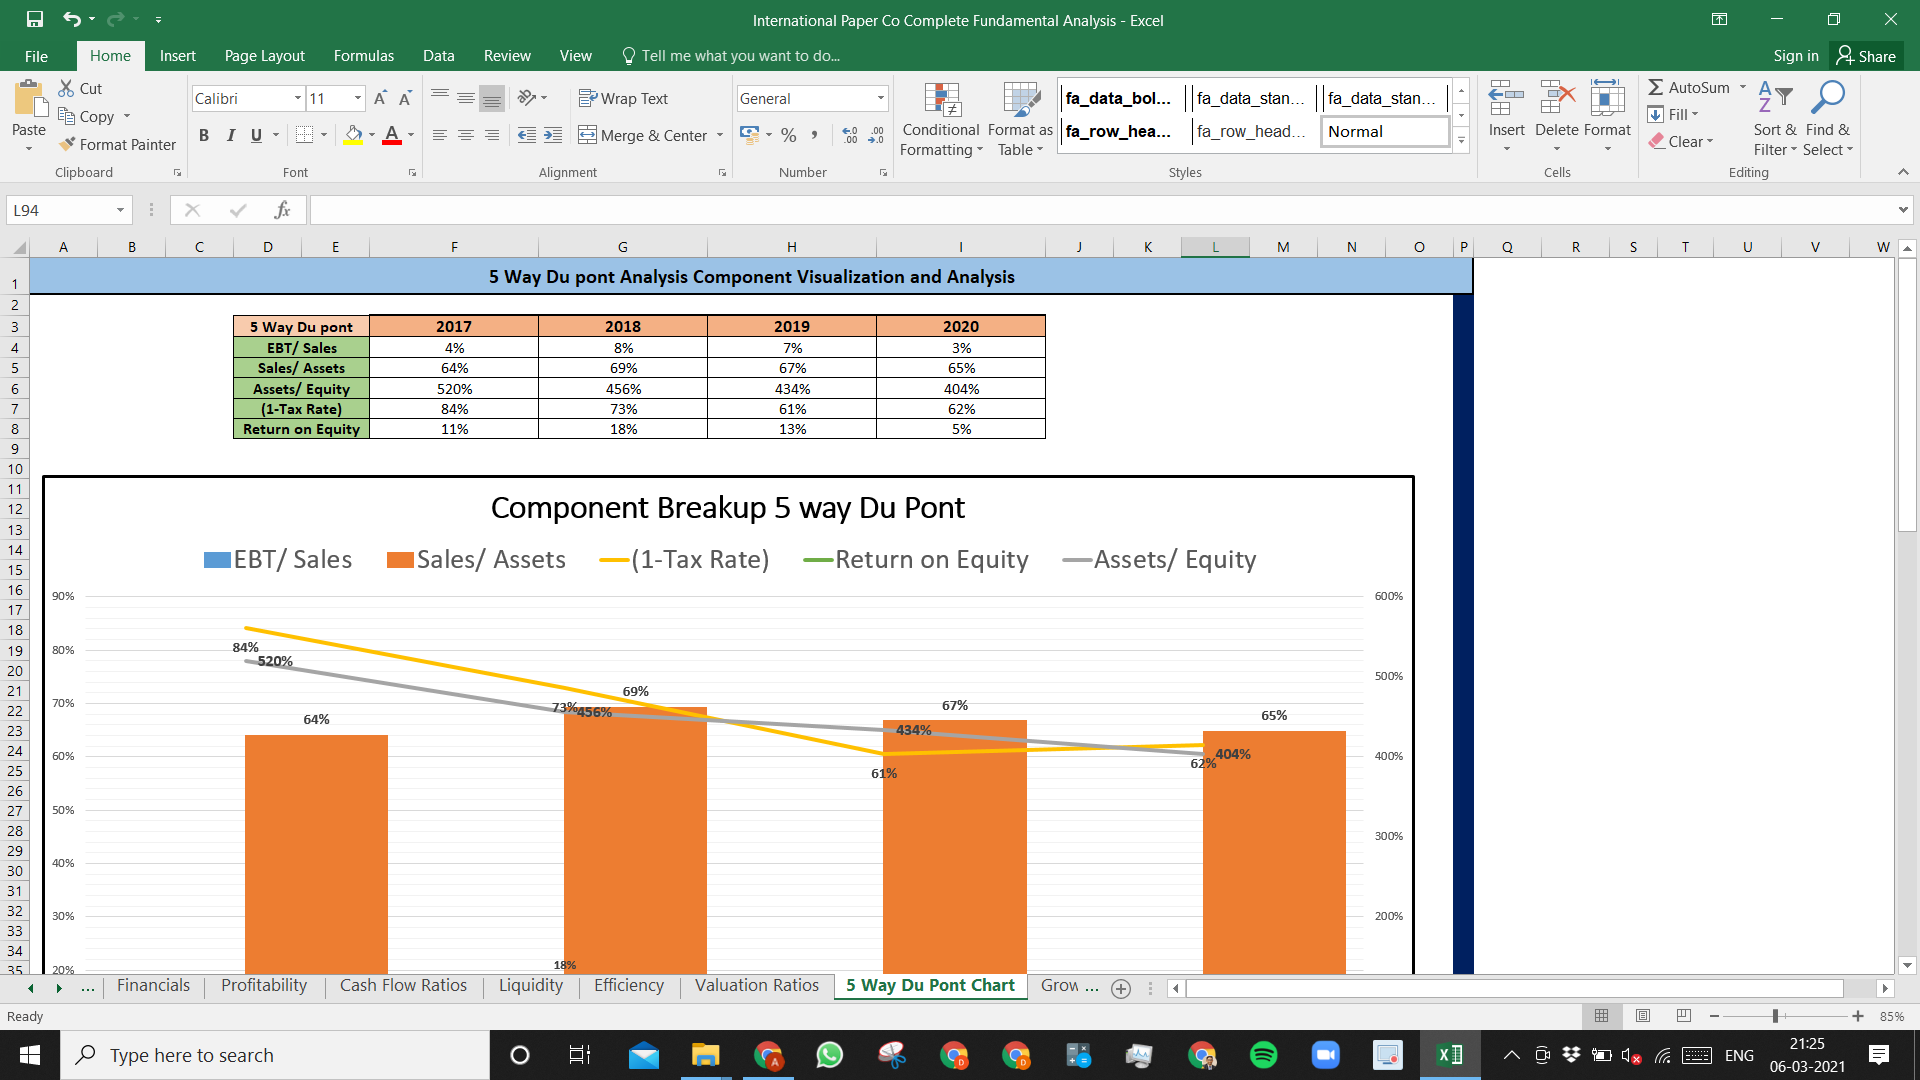Open the Liquidity sheet tab
This screenshot has width=1920, height=1080.
click(x=531, y=986)
